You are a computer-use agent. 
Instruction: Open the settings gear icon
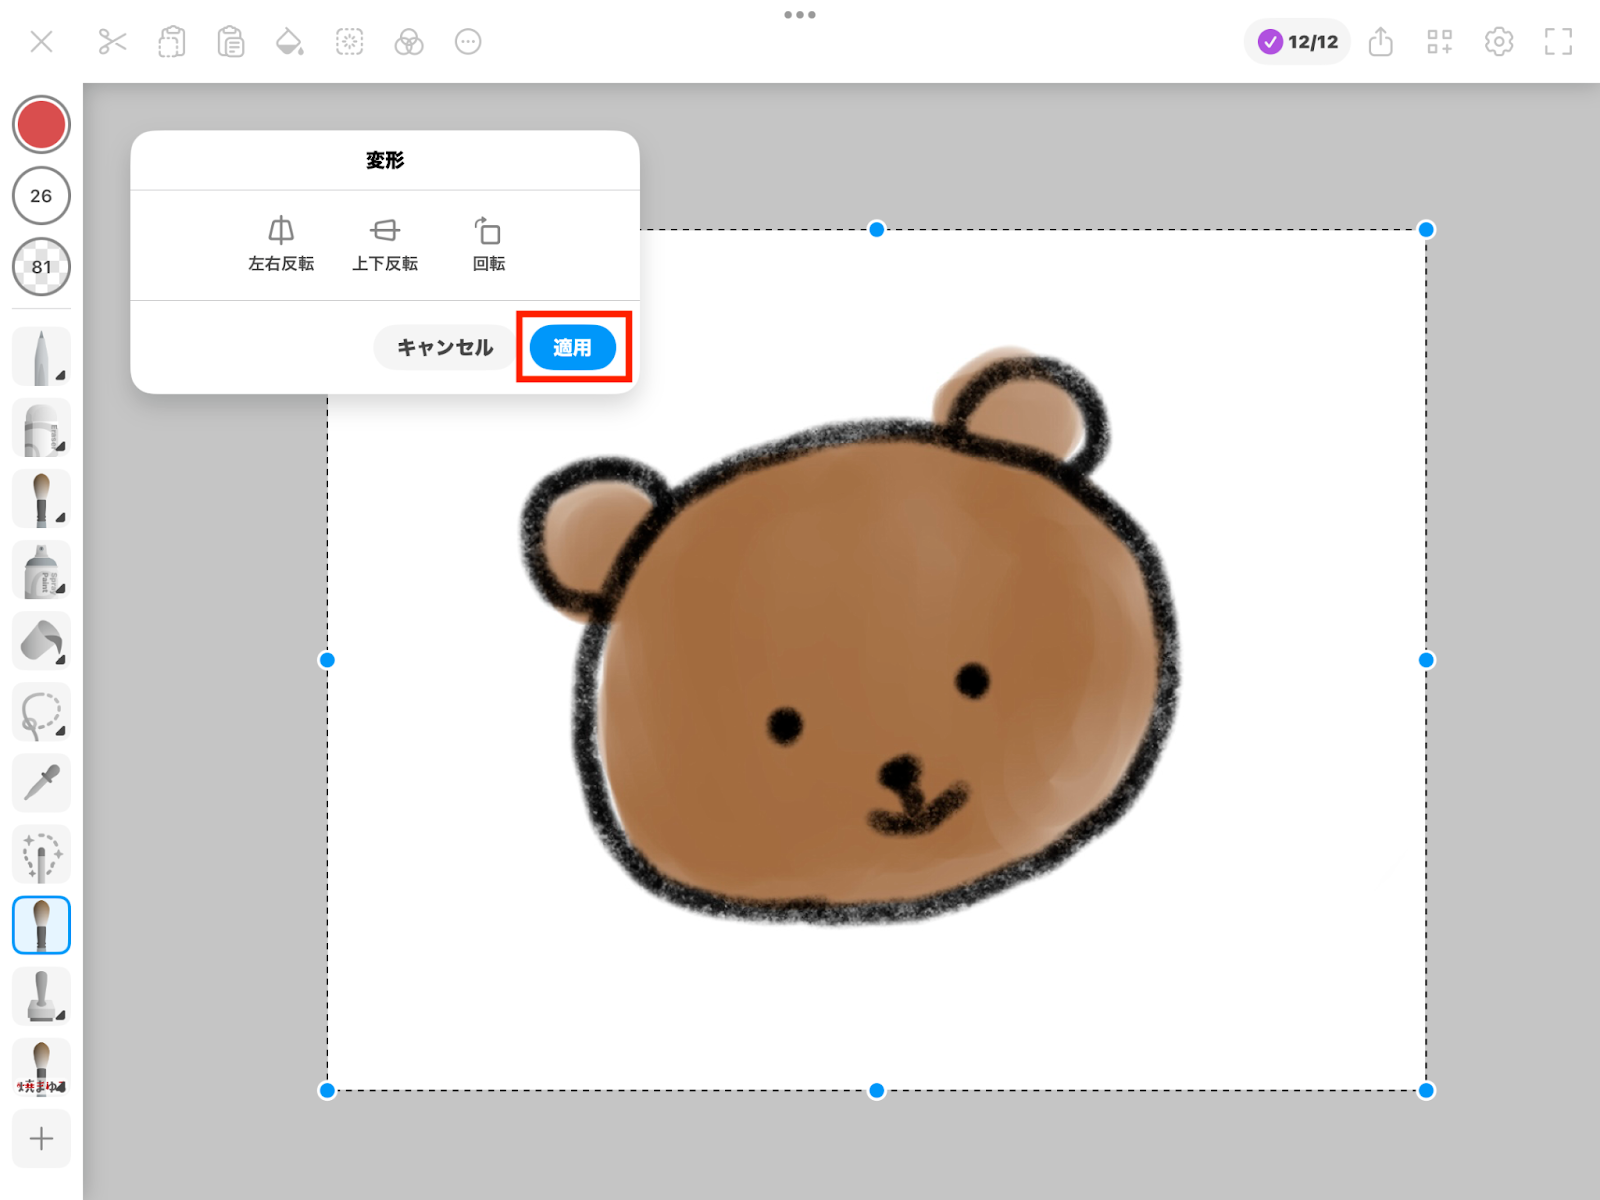click(x=1498, y=42)
